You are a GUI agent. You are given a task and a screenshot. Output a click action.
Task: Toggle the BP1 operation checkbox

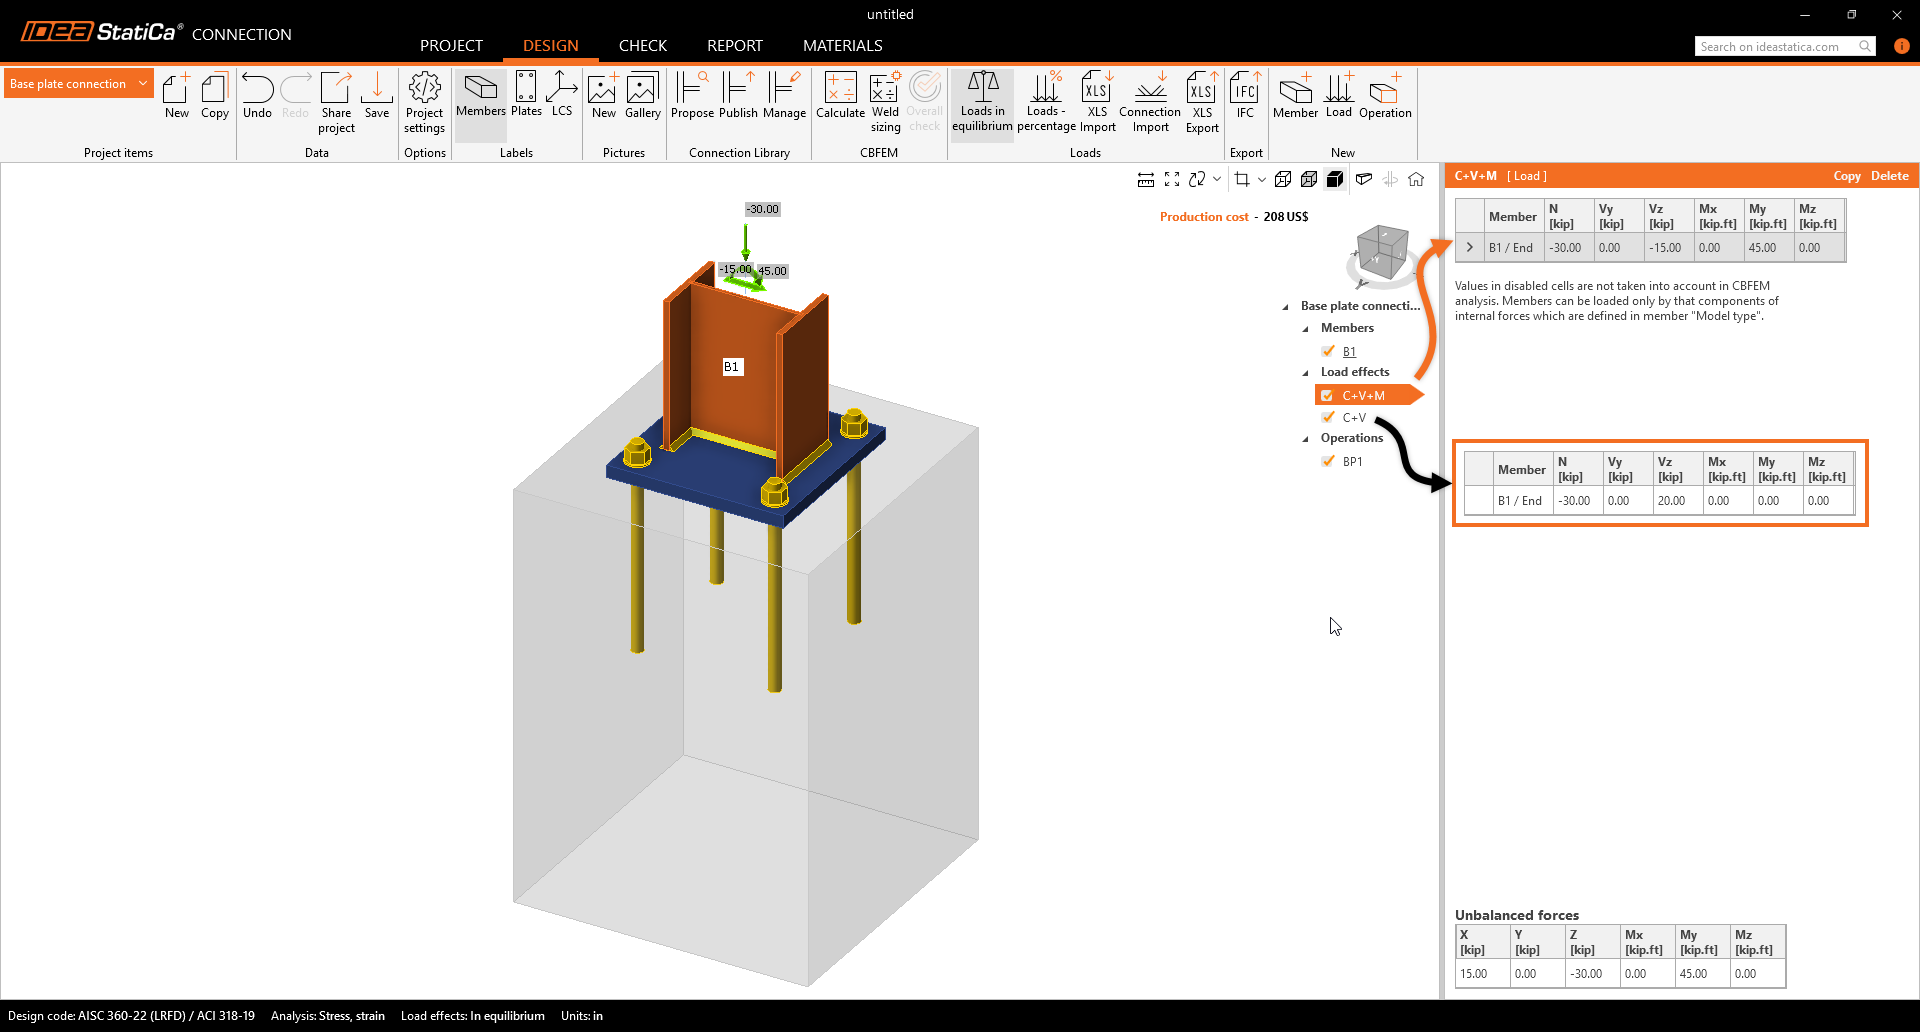[x=1328, y=461]
